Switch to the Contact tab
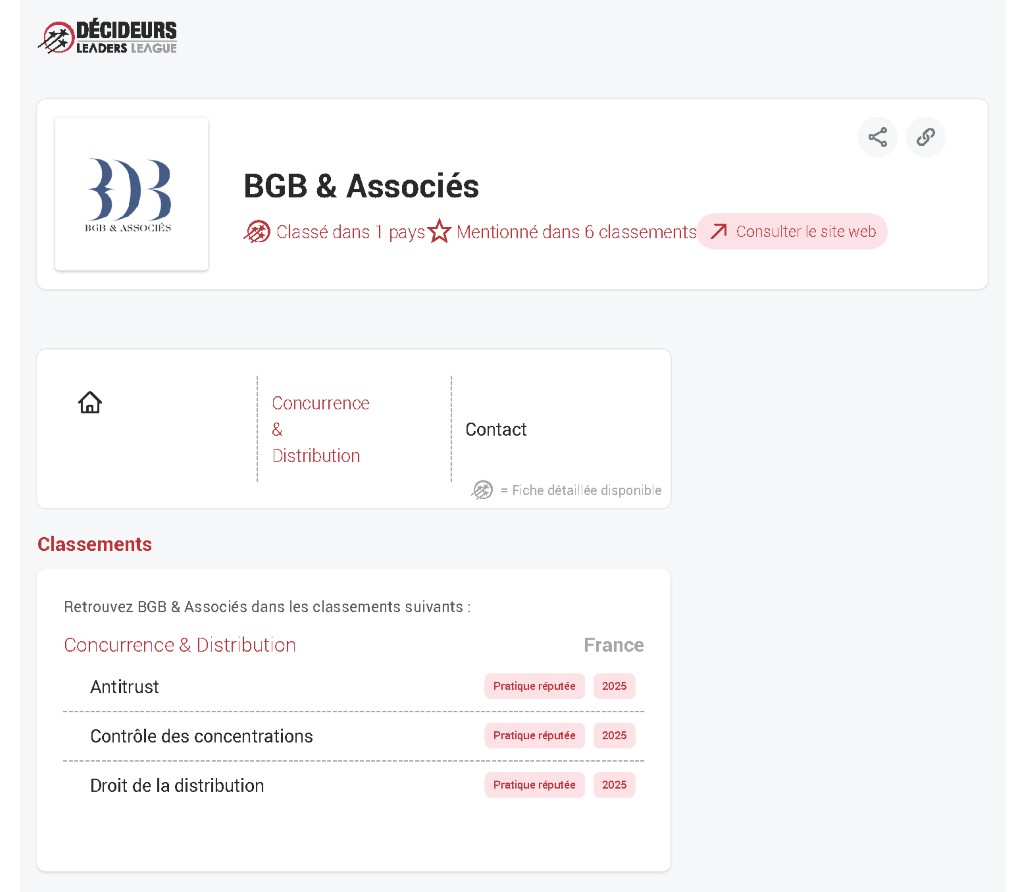Image resolution: width=1024 pixels, height=892 pixels. [496, 429]
